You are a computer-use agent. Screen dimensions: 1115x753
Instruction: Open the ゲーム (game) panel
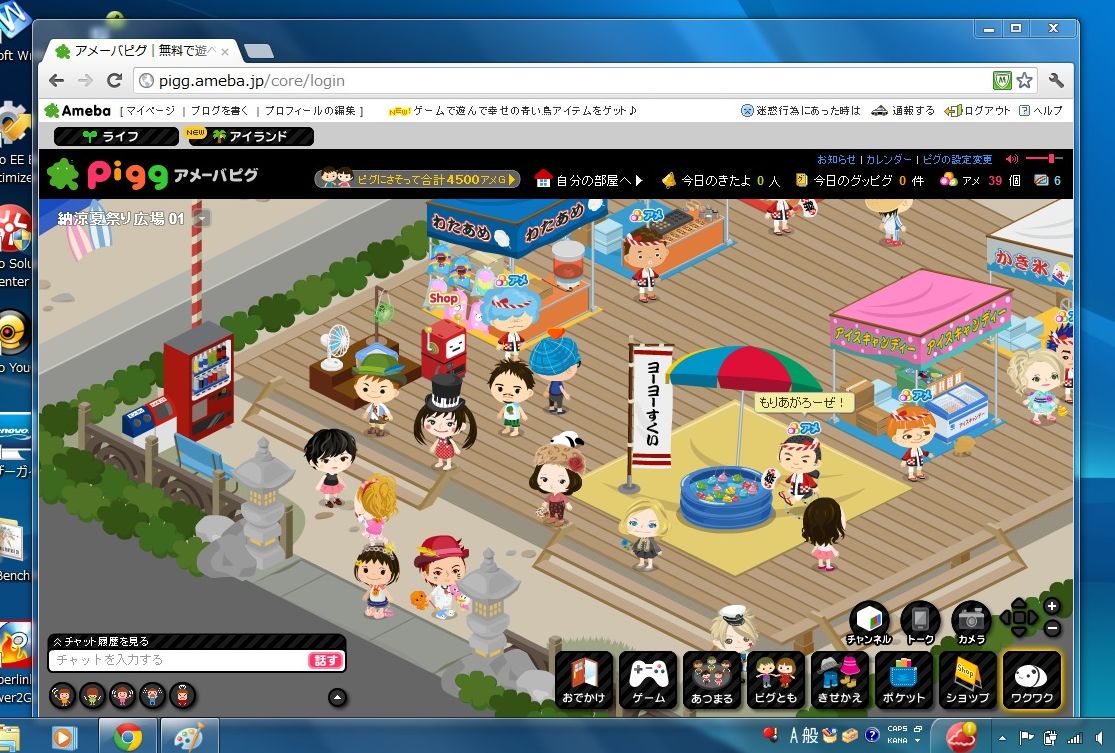click(648, 680)
